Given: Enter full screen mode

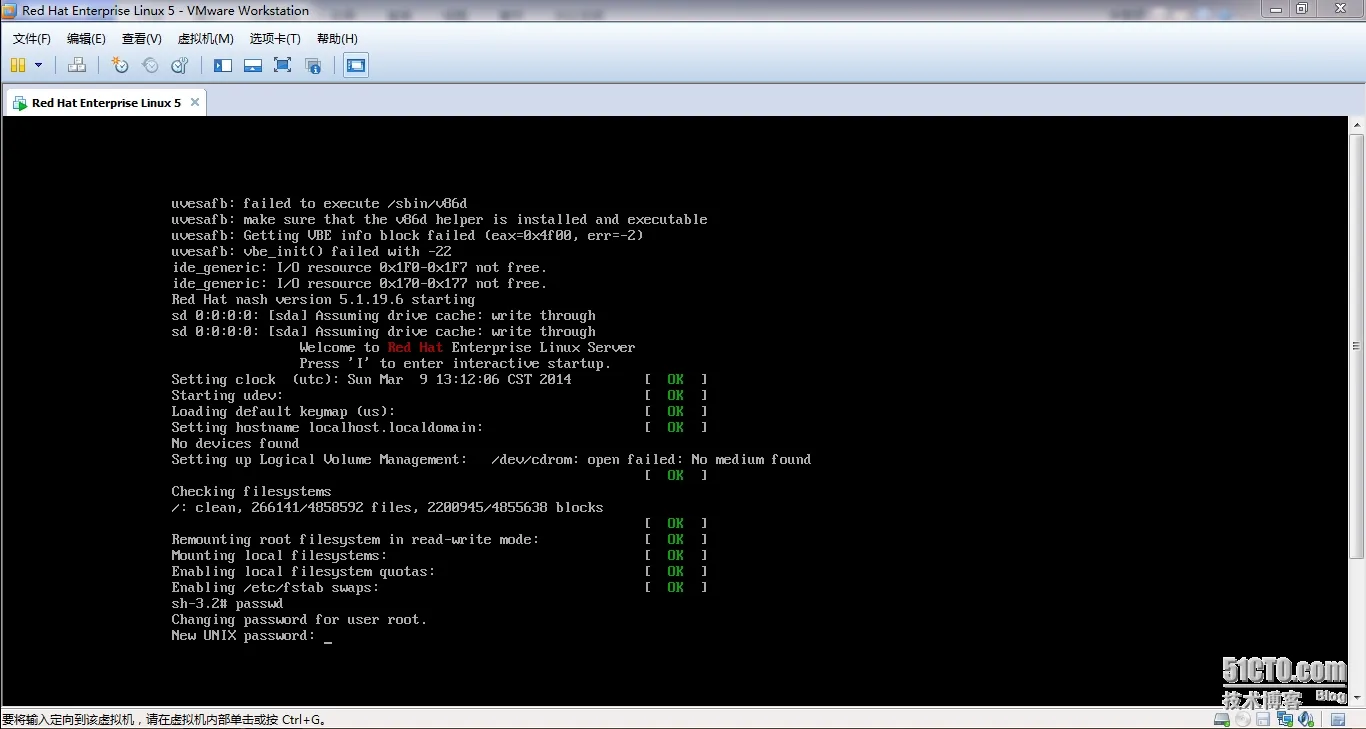Looking at the screenshot, I should tap(282, 65).
